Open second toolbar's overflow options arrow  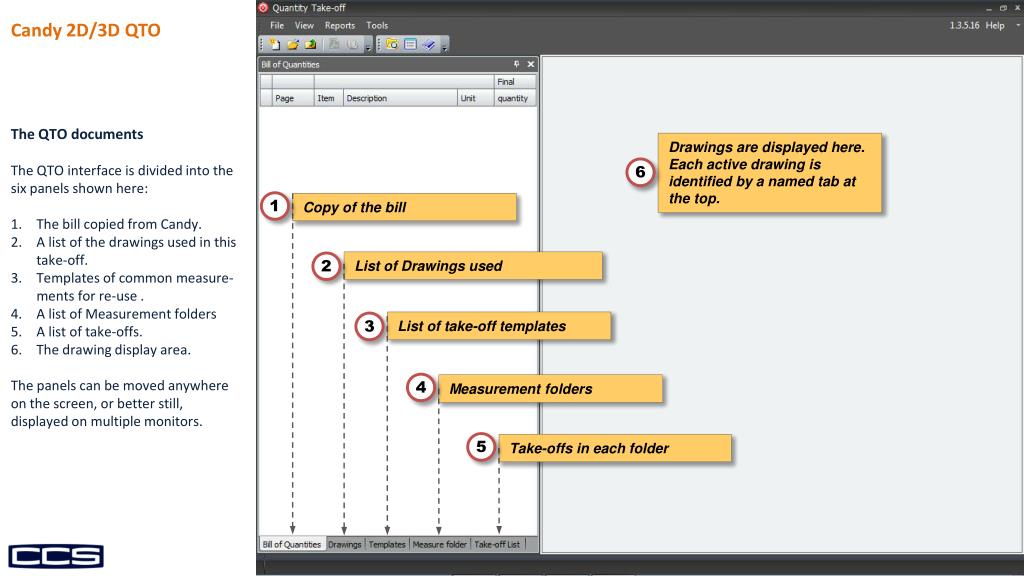click(x=445, y=46)
